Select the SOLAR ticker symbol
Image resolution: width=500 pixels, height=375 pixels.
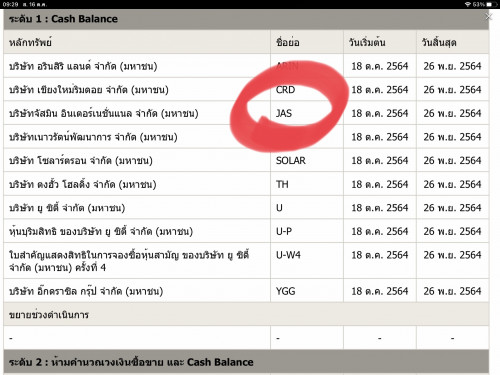291,161
